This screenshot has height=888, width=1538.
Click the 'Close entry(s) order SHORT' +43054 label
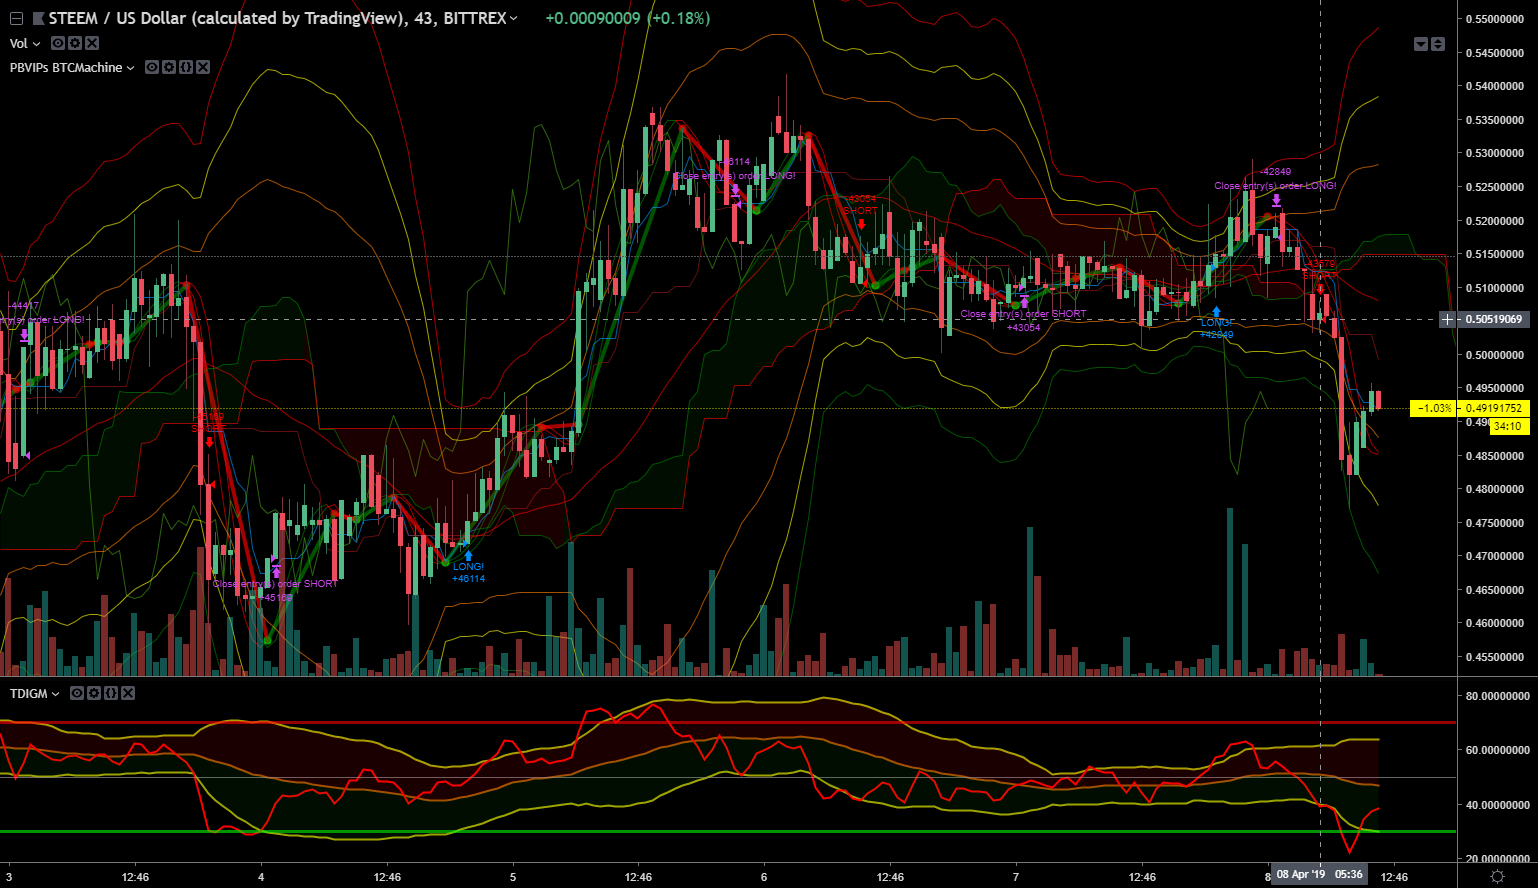1023,320
